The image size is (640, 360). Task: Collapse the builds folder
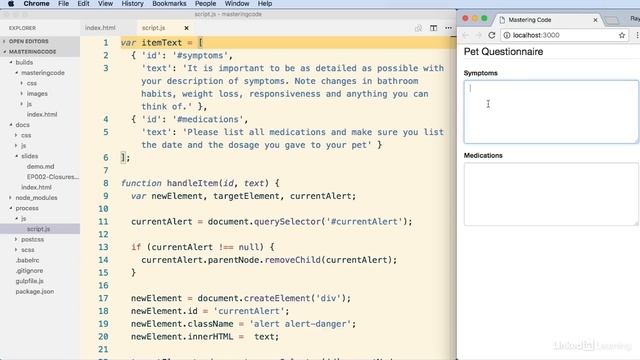click(24, 62)
